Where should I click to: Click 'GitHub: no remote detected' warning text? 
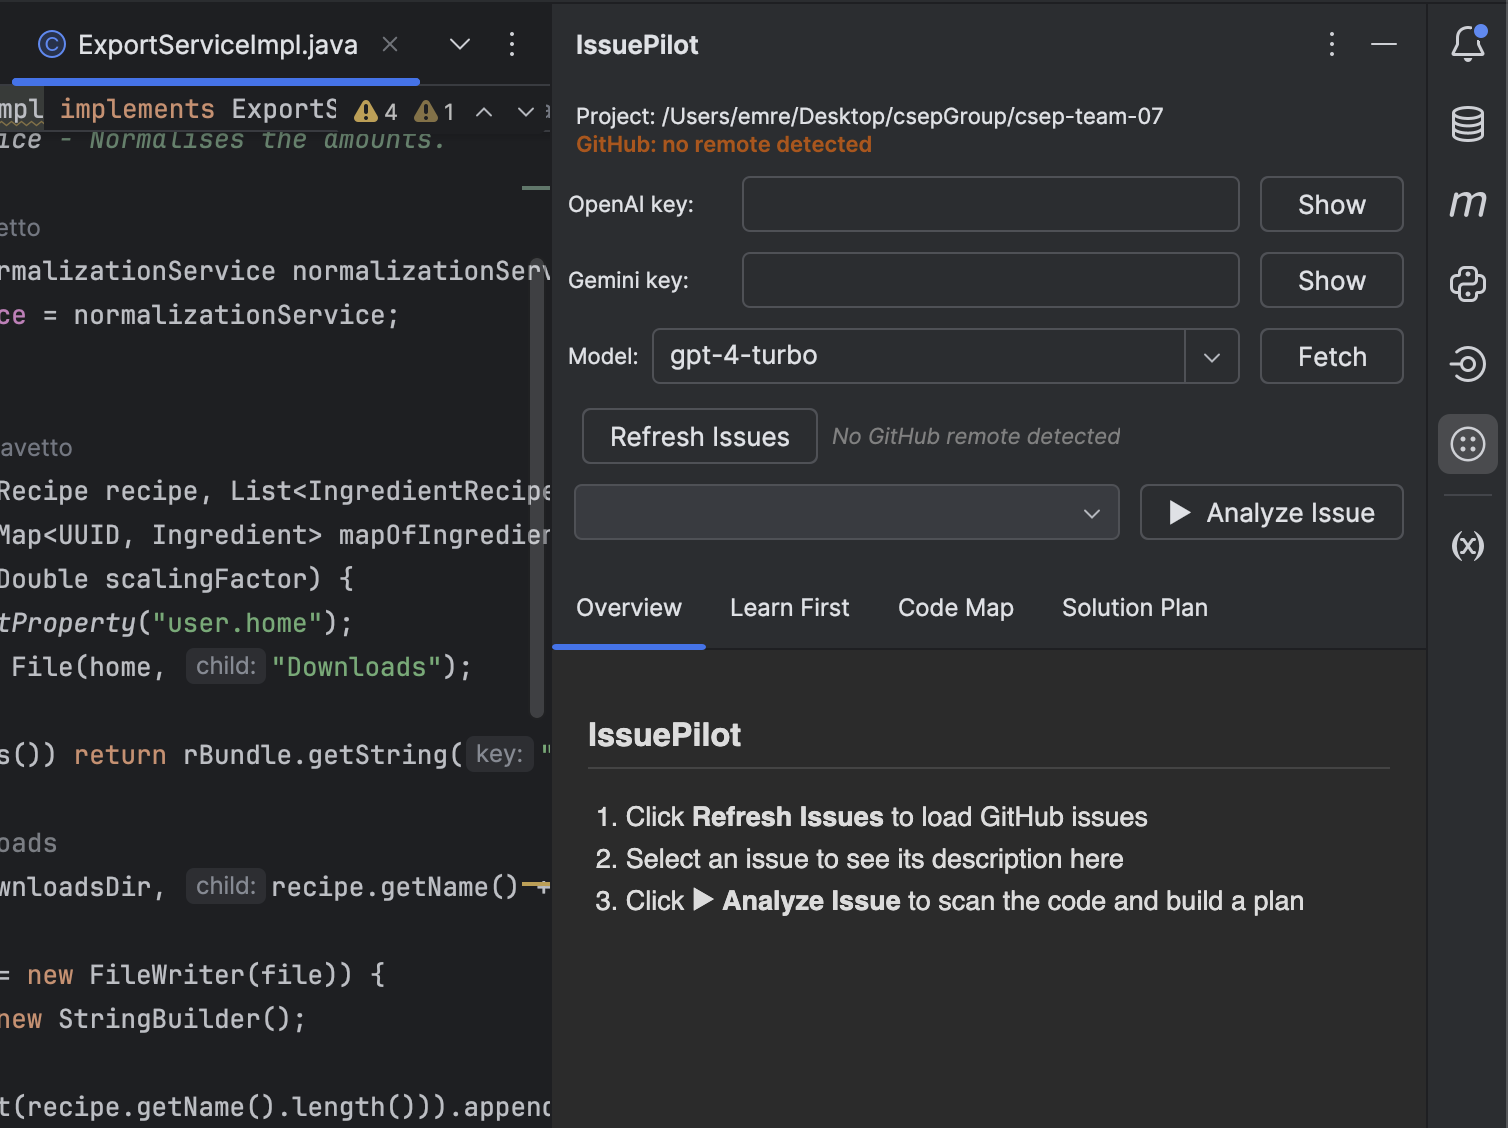[x=724, y=144]
